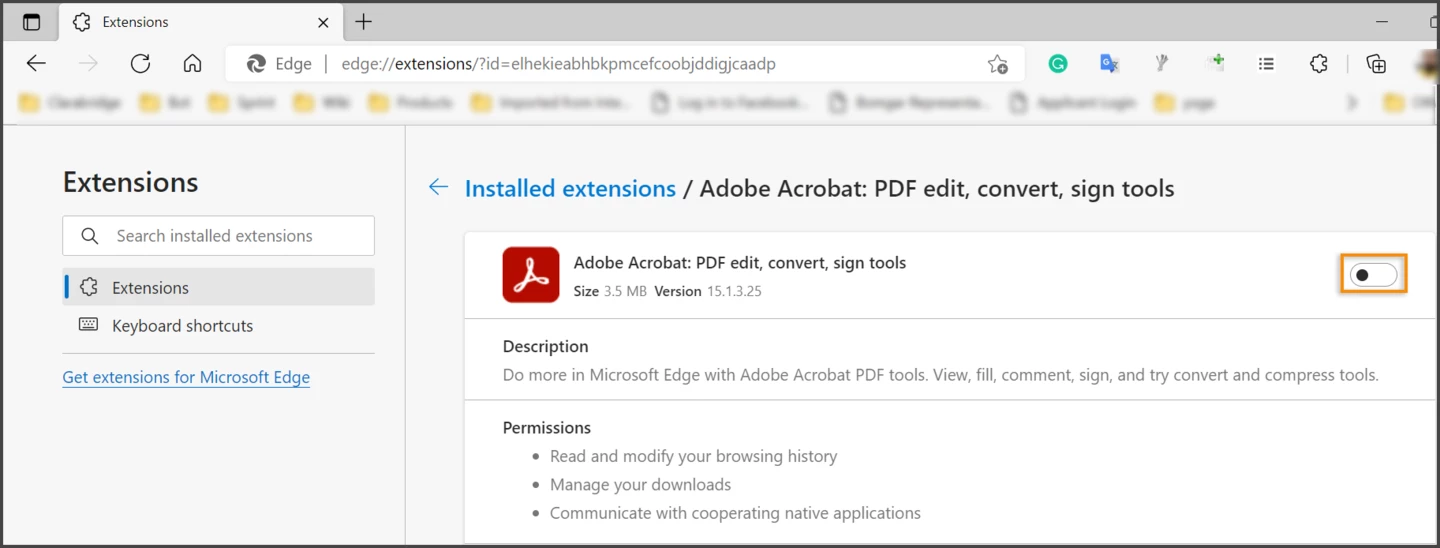
Task: Close the Extensions browser tab
Action: pyautogui.click(x=323, y=22)
